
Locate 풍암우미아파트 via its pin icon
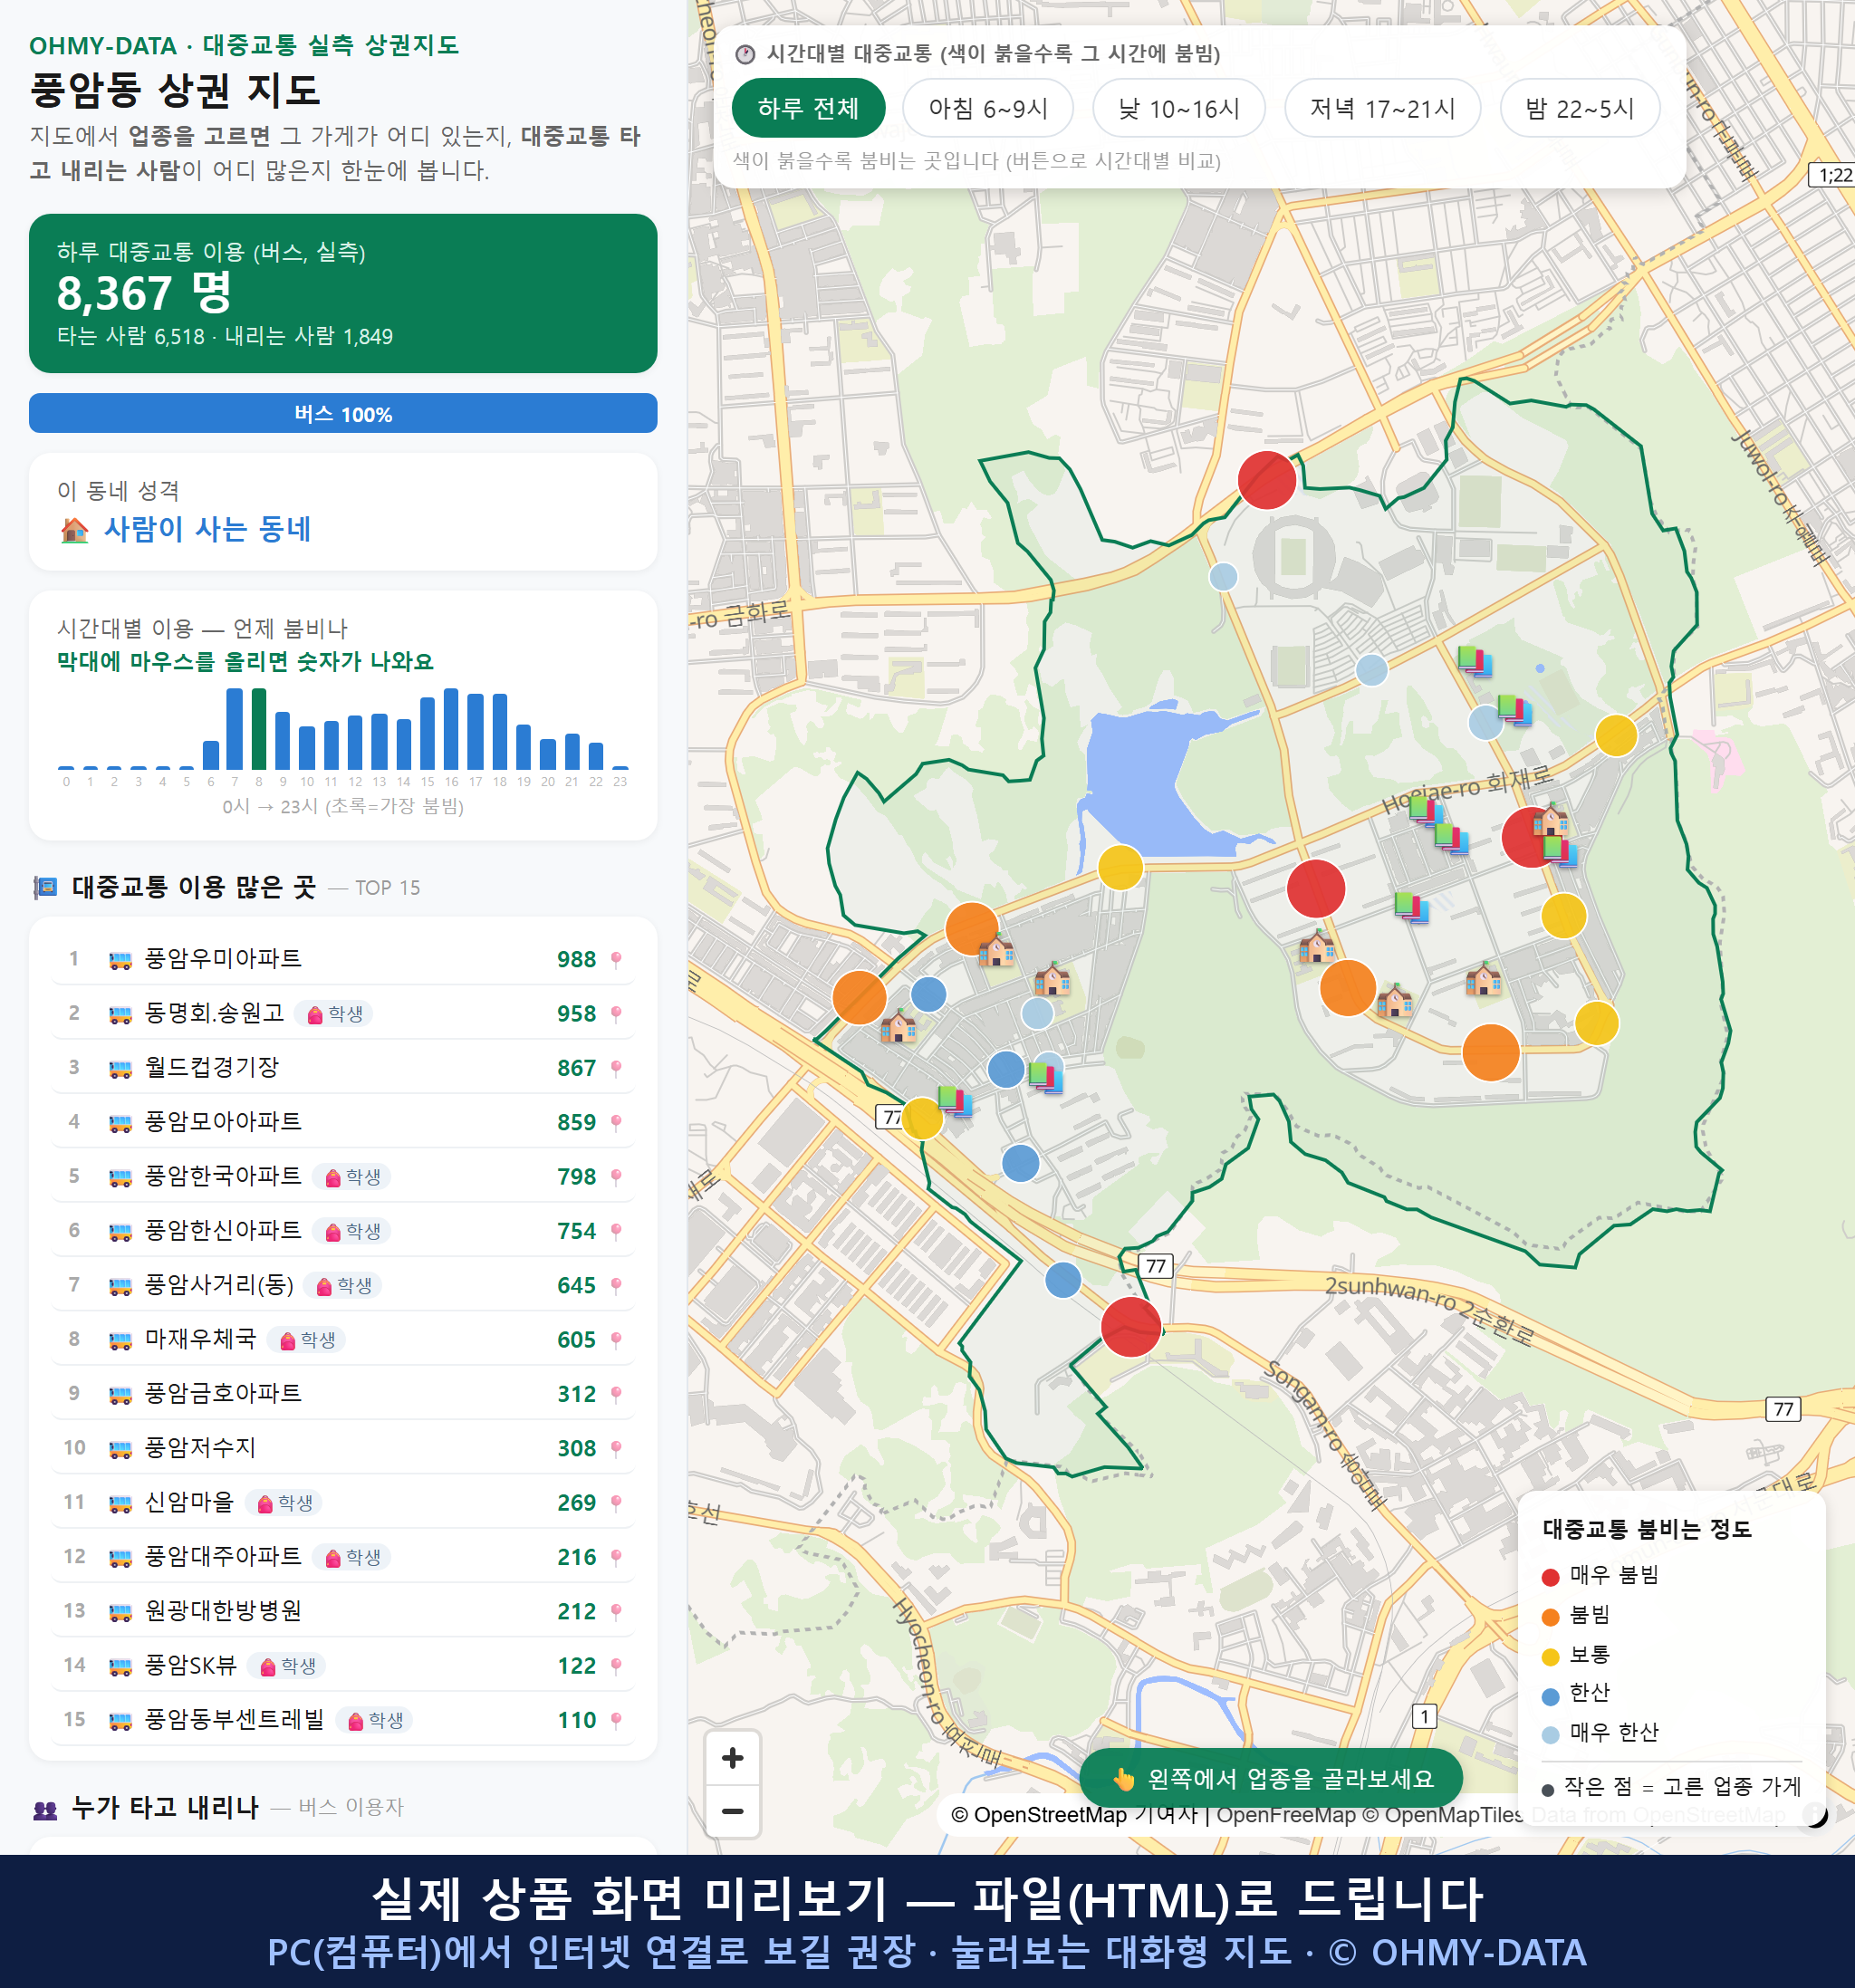[x=616, y=959]
